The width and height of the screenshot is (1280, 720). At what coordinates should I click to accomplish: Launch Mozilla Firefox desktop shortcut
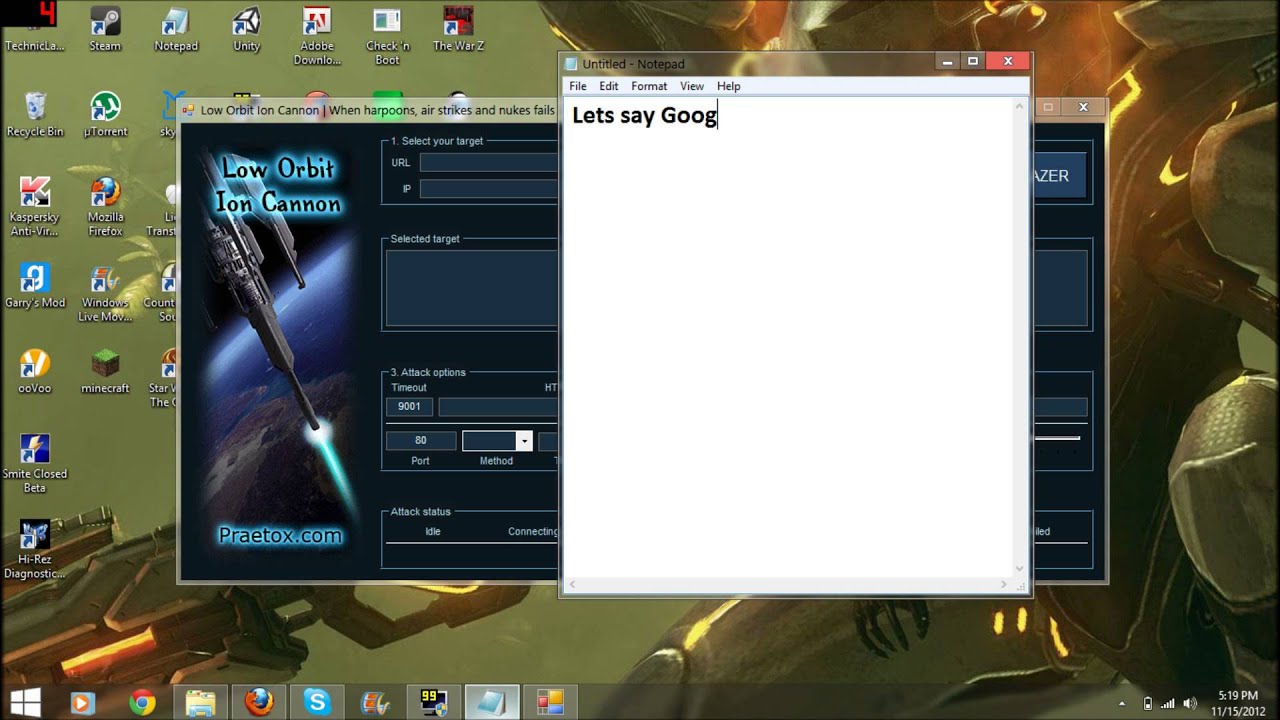click(105, 207)
